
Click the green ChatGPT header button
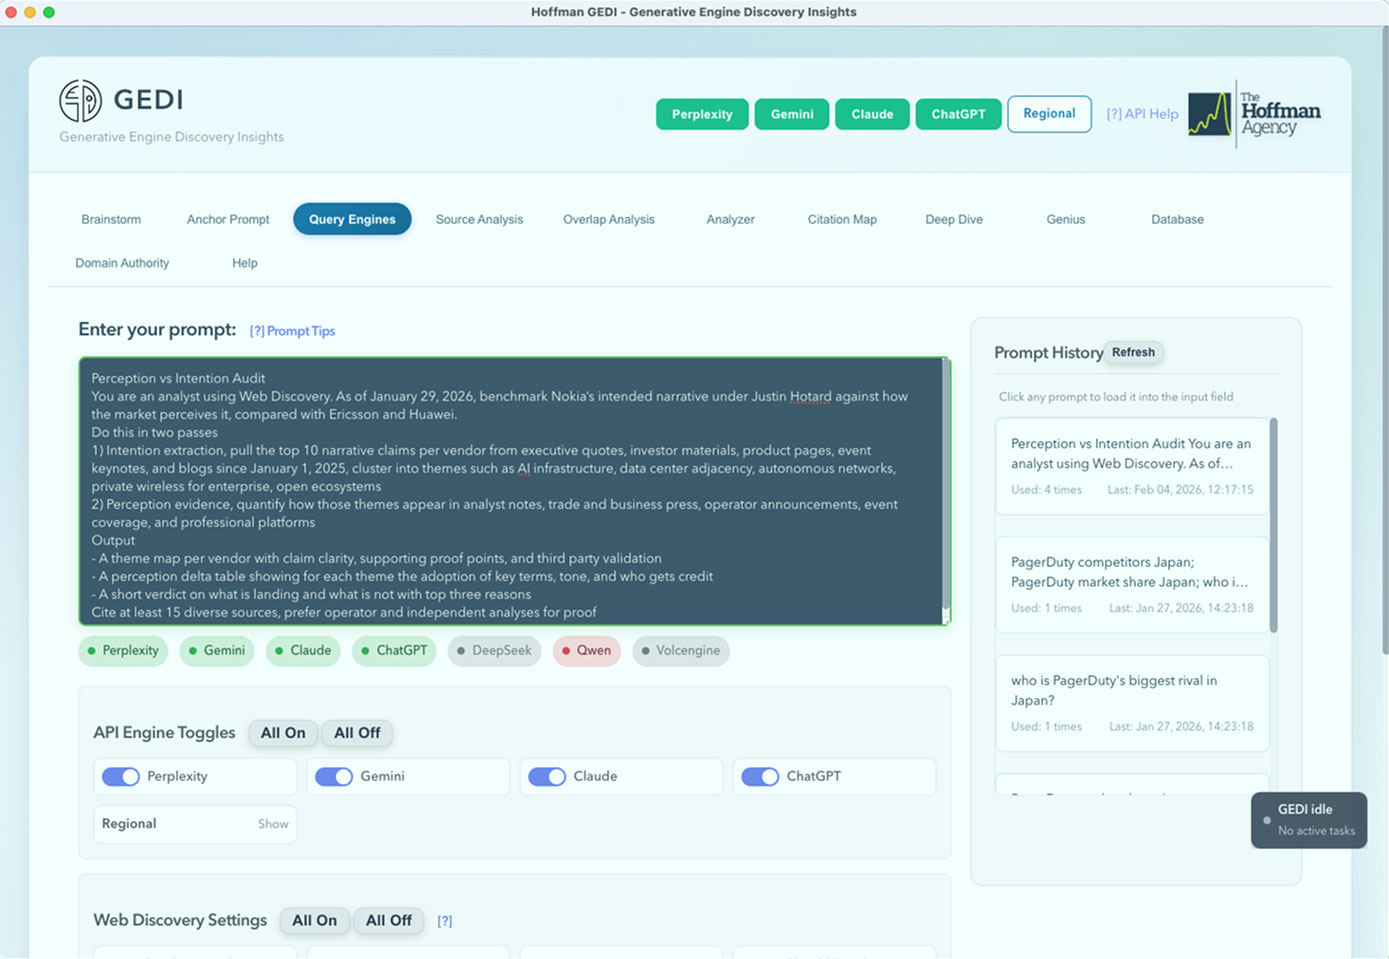tap(958, 114)
